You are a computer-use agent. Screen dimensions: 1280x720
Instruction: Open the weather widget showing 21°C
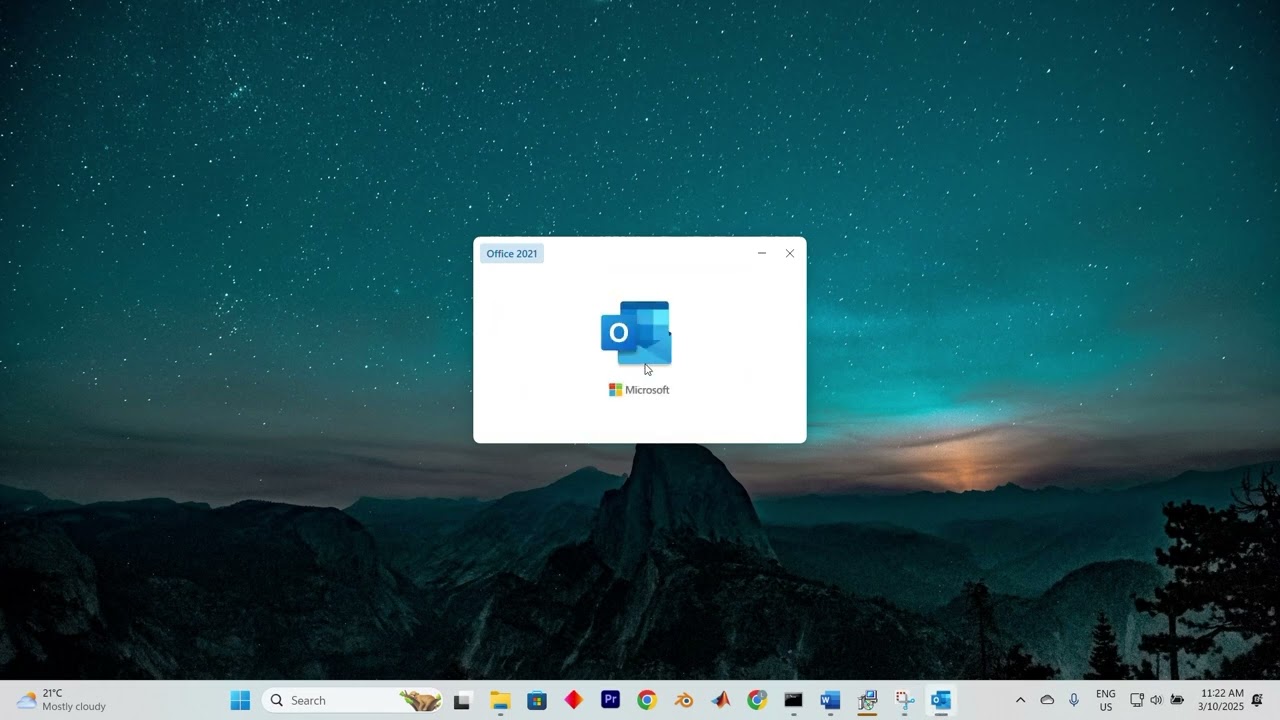61,700
